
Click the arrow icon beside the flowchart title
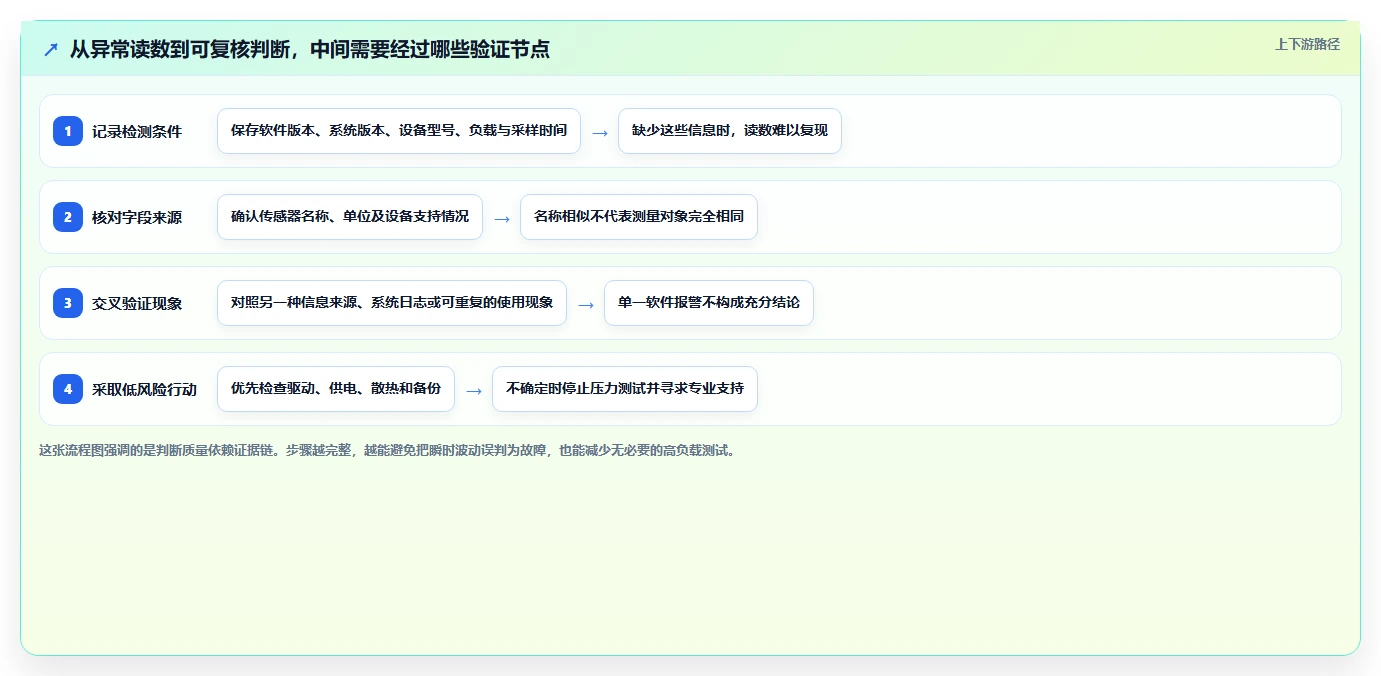tap(51, 49)
